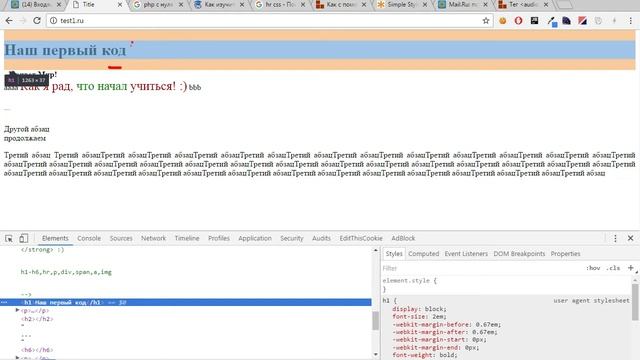Open the Profiles tab
The width and height of the screenshot is (640, 360).
click(x=219, y=238)
